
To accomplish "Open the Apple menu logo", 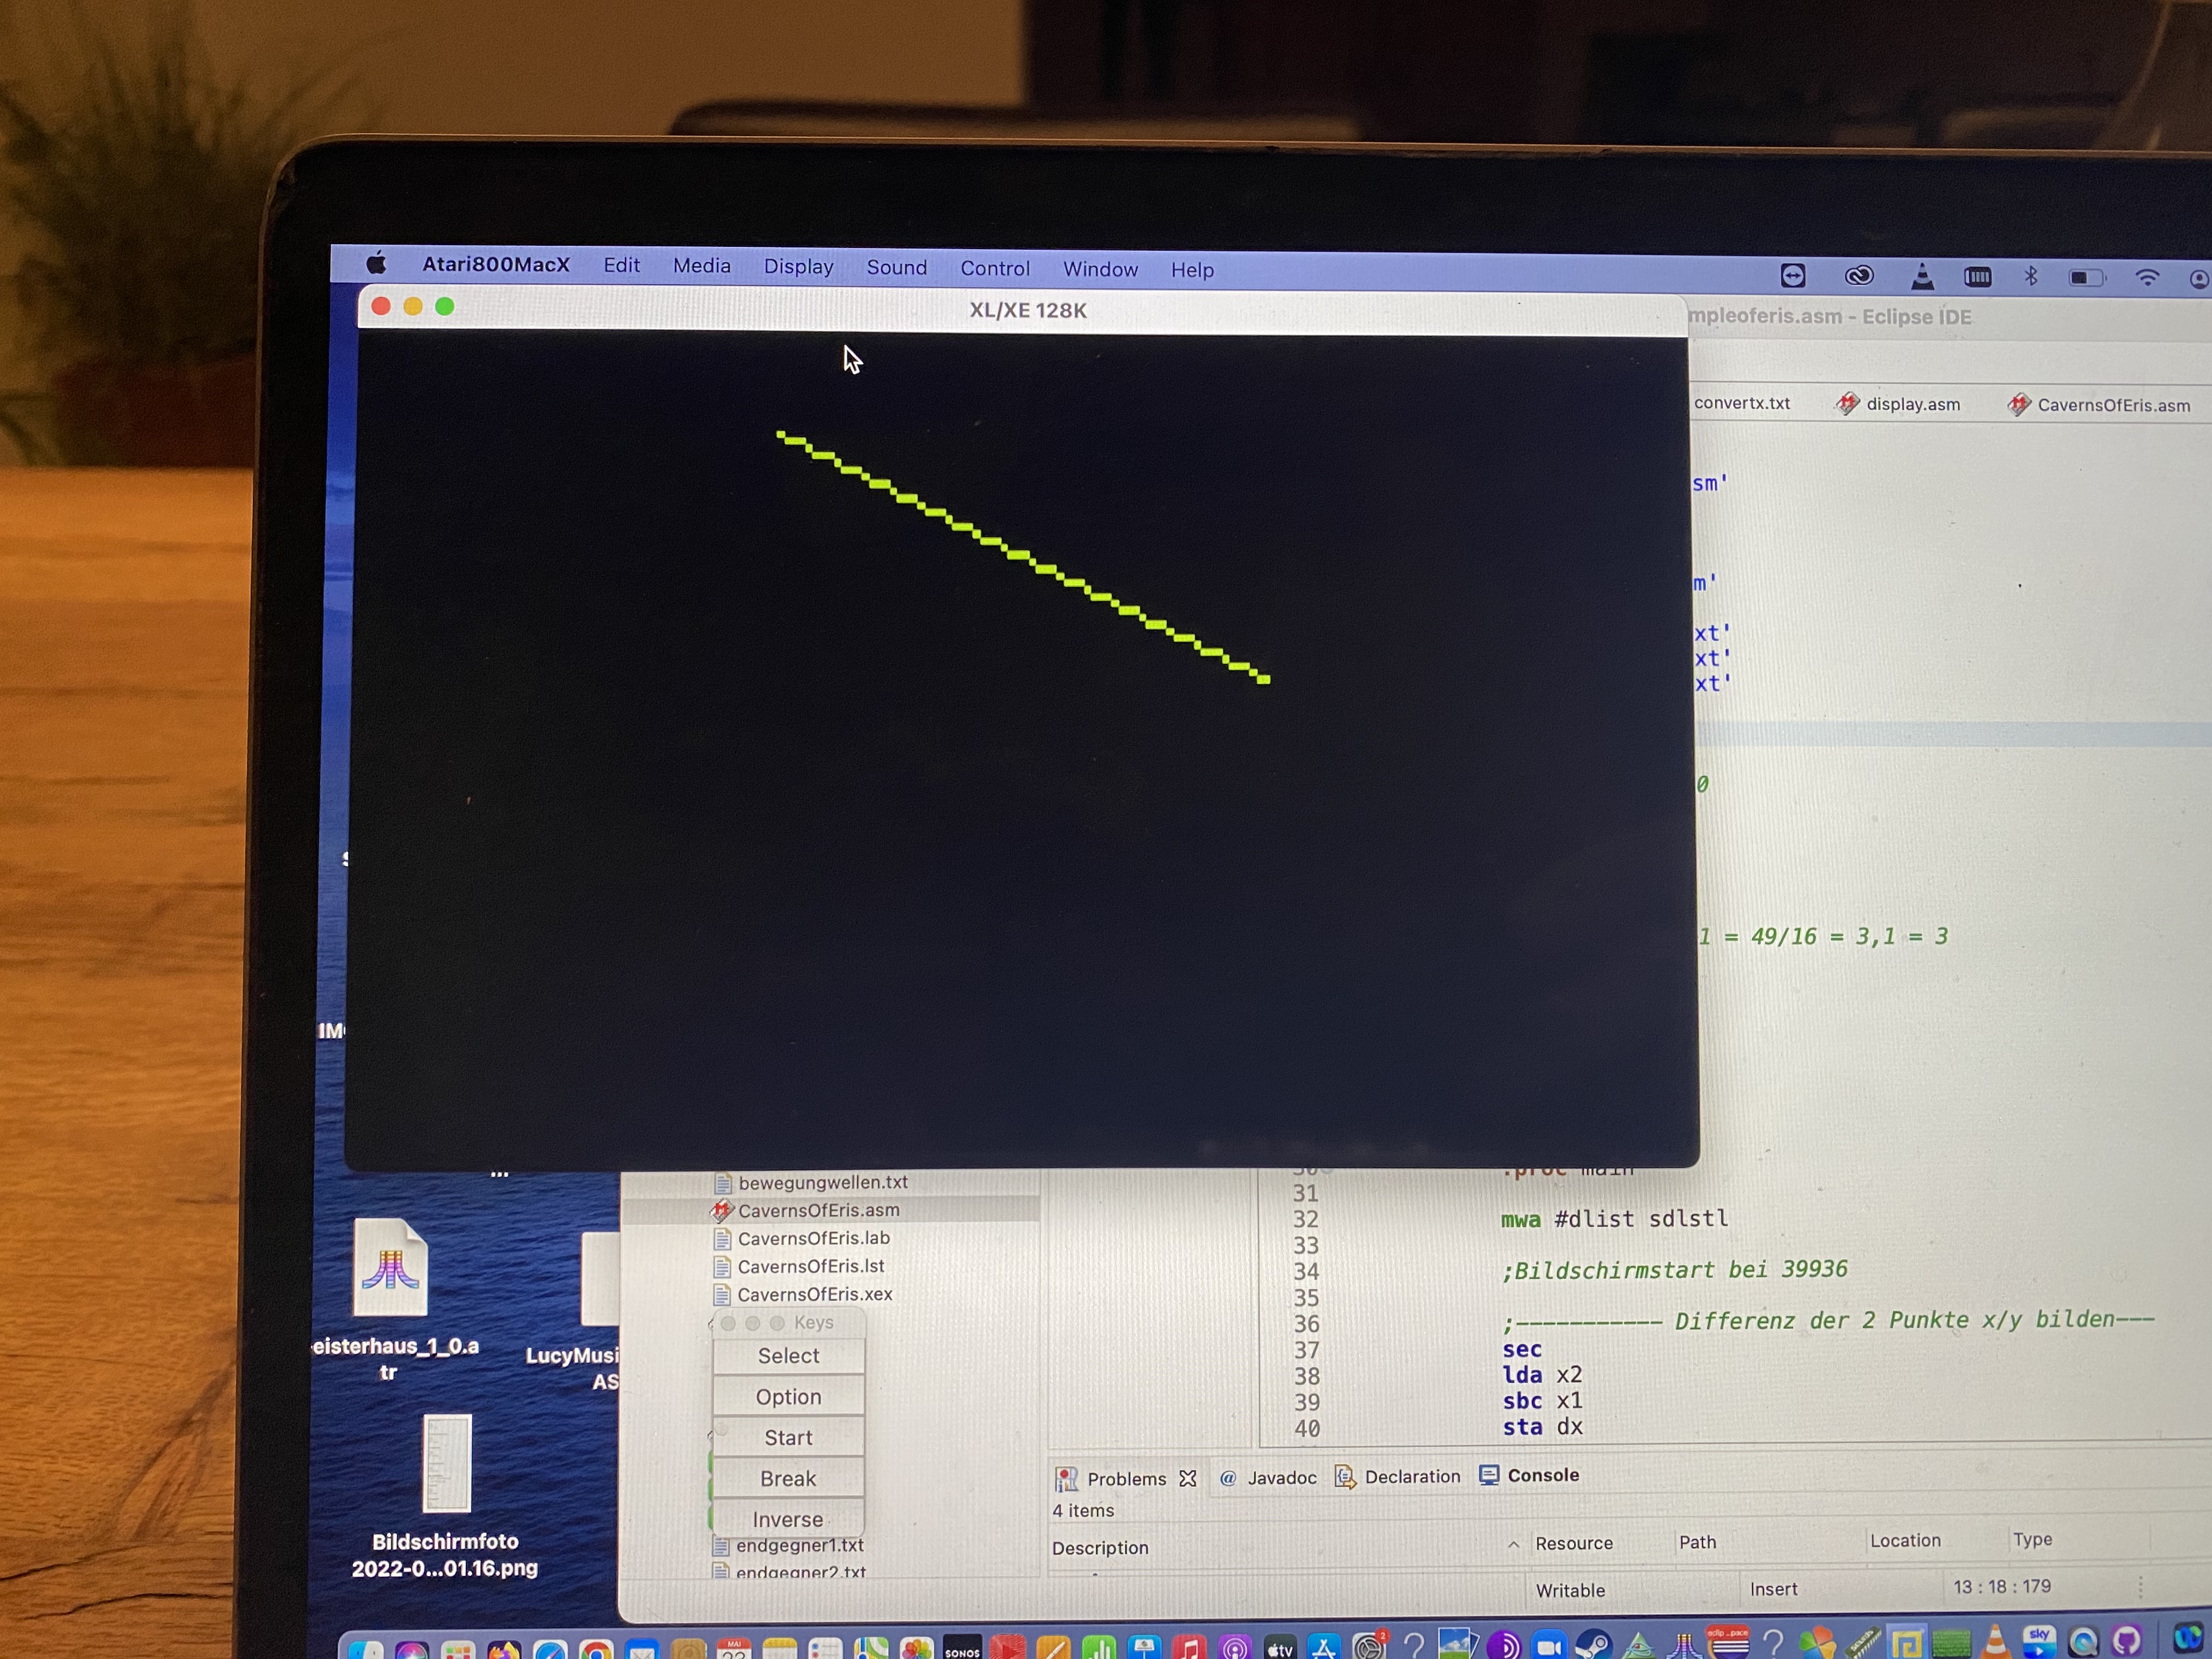I will pyautogui.click(x=377, y=264).
